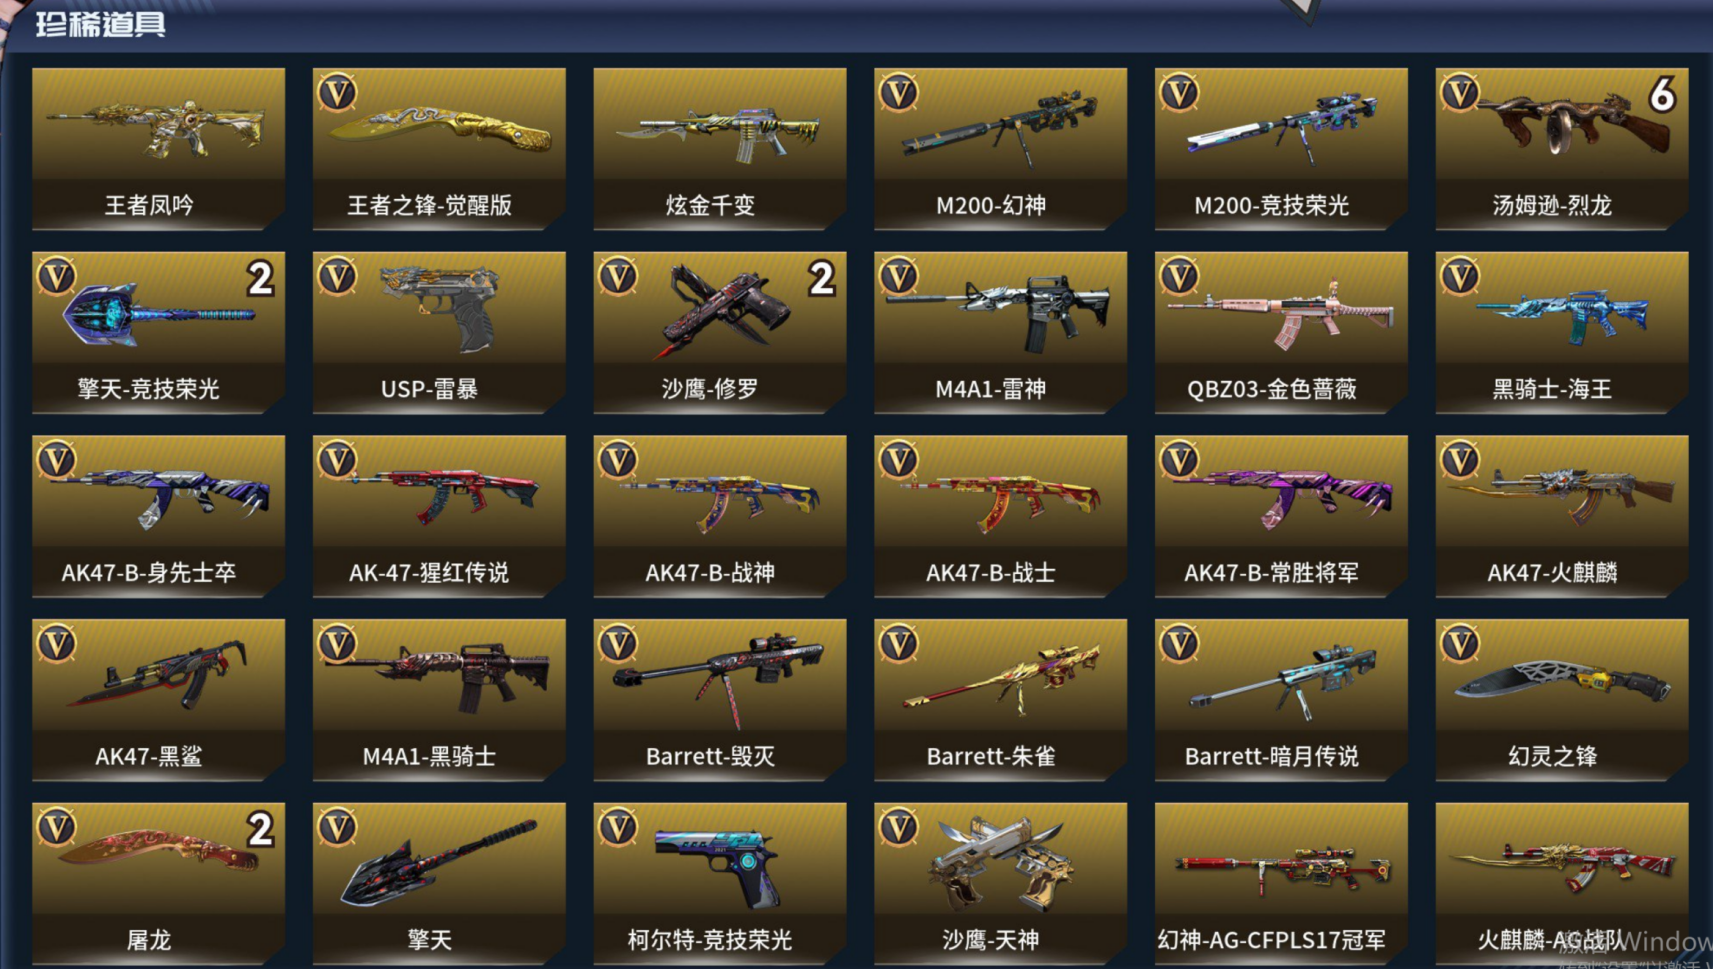Screen dimensions: 1713x969
Task: Click the 汤姆逊-烈龙 gun with count 6
Action: click(1562, 149)
